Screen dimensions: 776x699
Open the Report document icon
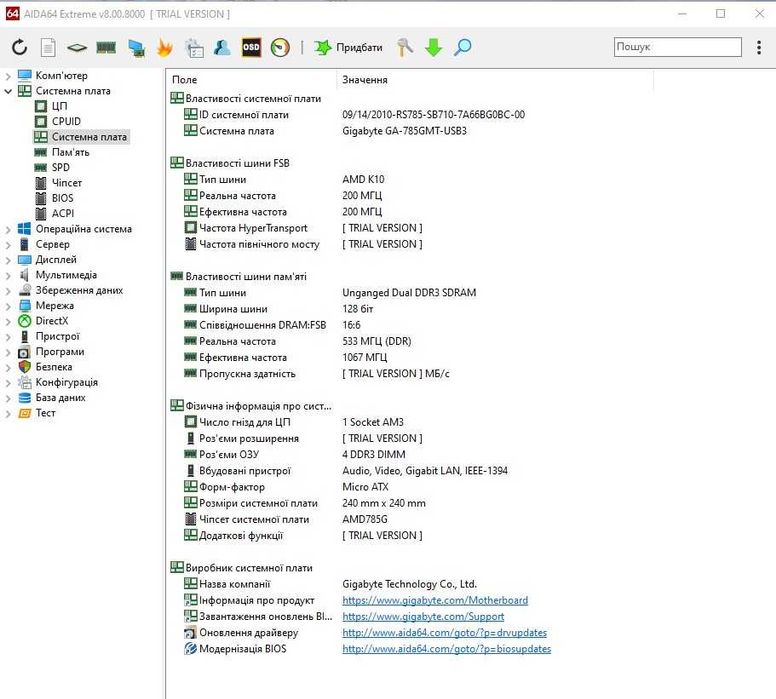[x=48, y=48]
